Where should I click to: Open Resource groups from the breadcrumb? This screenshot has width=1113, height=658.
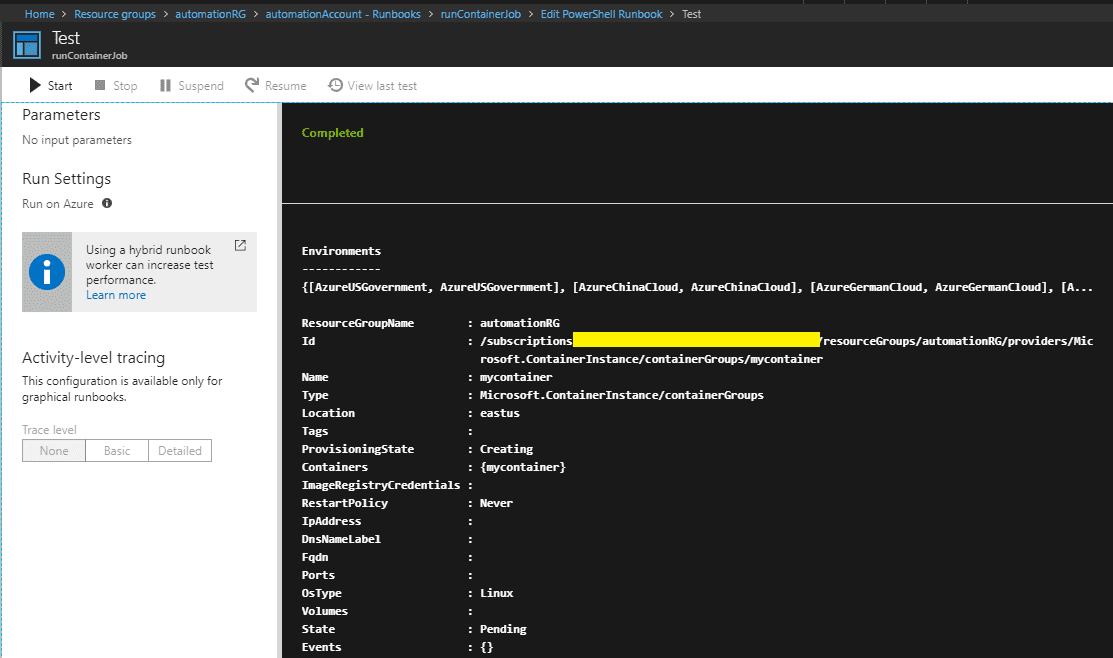point(116,13)
